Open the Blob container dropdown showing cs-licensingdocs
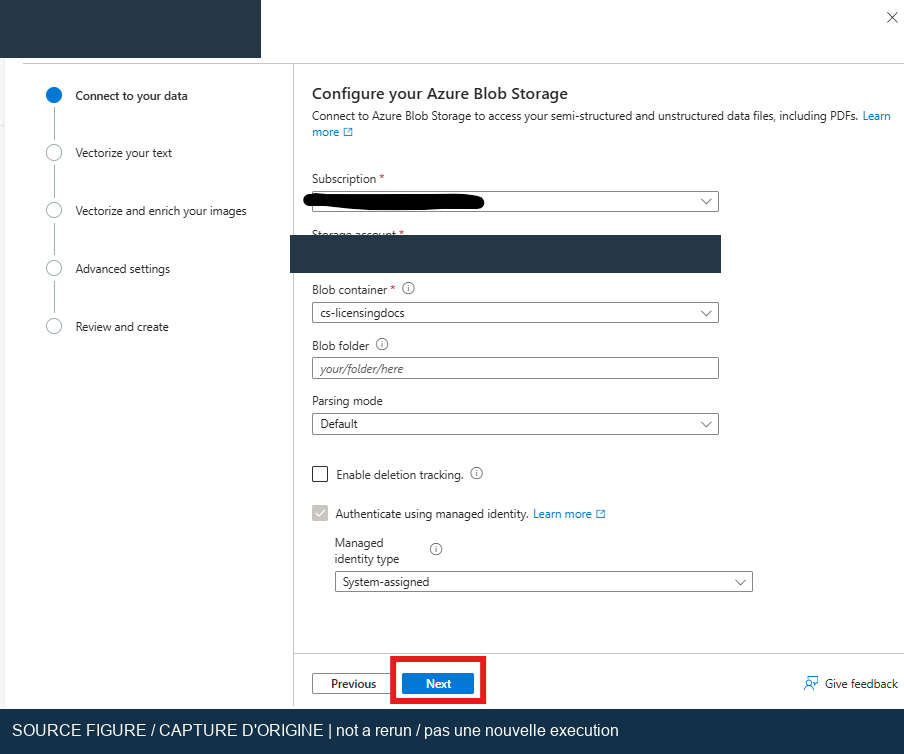904x754 pixels. coord(515,312)
